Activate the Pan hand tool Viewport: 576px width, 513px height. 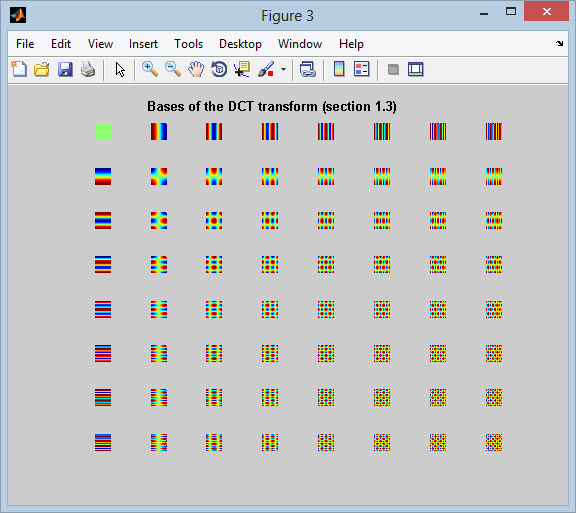coord(196,69)
